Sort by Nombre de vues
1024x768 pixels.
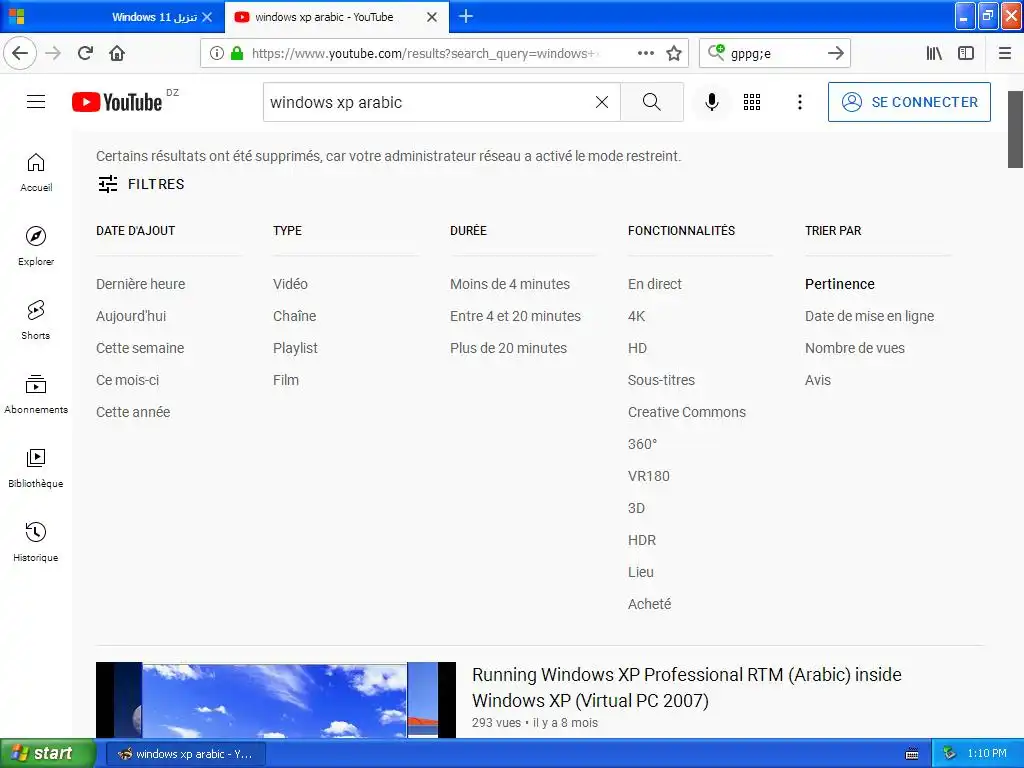point(854,348)
